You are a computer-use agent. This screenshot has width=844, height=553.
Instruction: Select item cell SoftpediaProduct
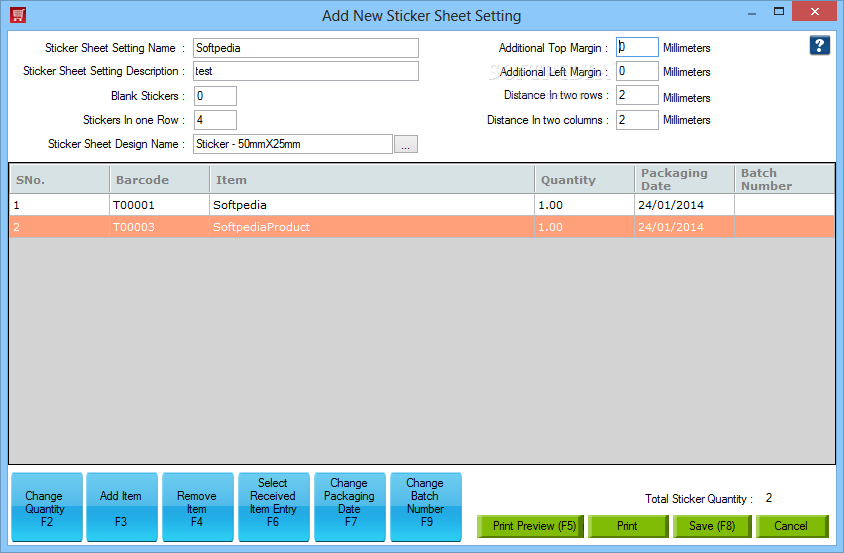[372, 227]
